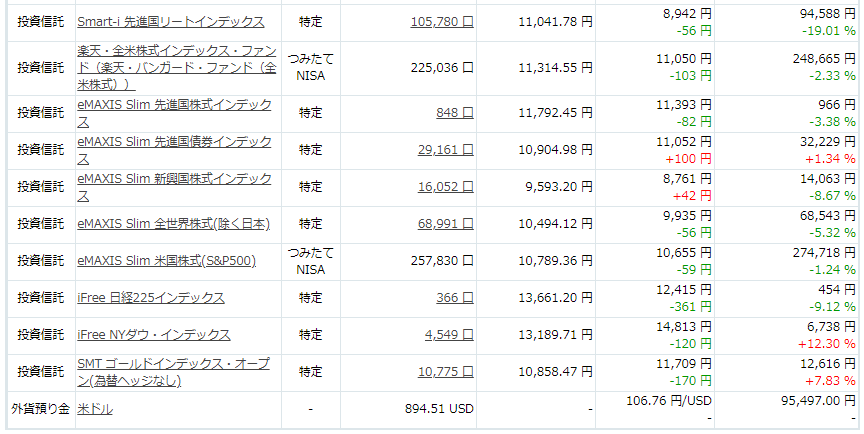Open 米ドル foreign currency deposit link

pyautogui.click(x=95, y=409)
